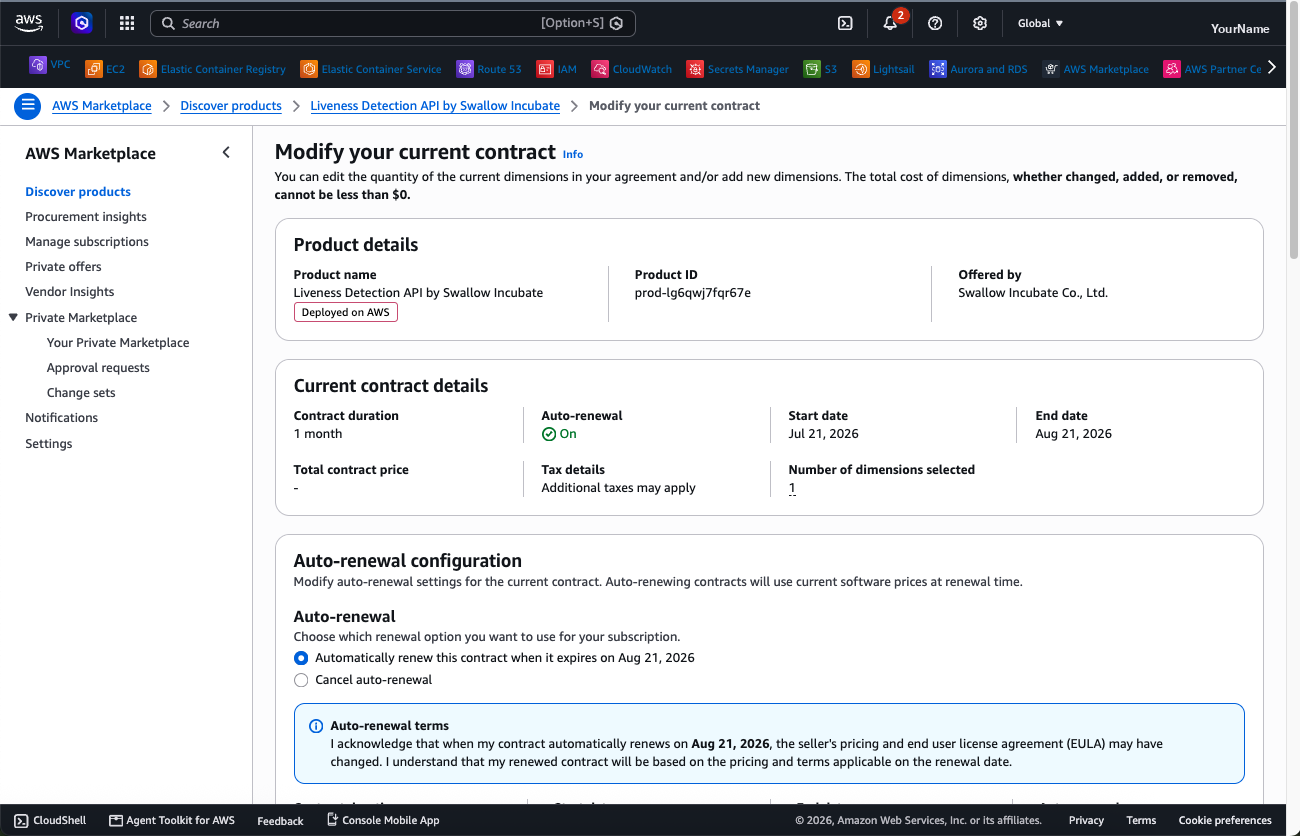Viewport: 1300px width, 836px height.
Task: Click product ID prod-lg6qwj7fqr67e
Action: pos(693,293)
